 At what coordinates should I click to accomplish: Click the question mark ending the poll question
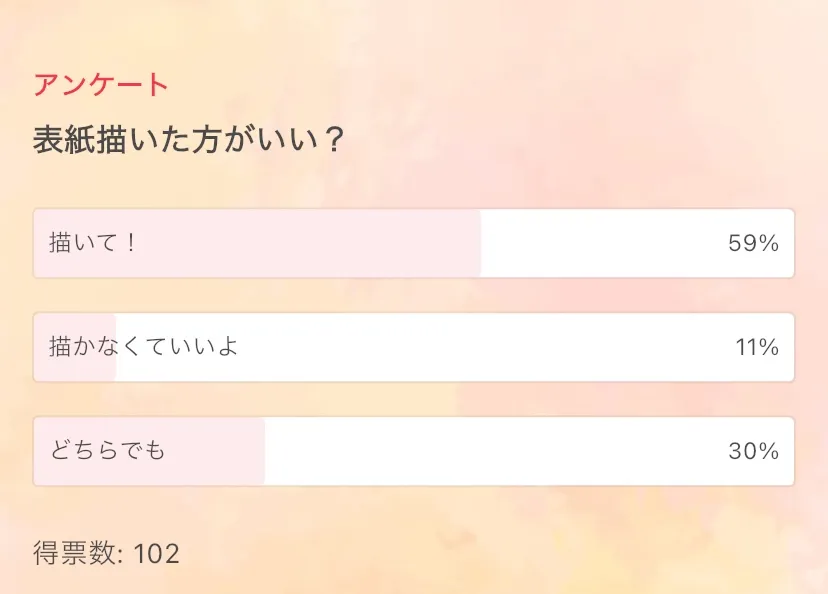(335, 140)
